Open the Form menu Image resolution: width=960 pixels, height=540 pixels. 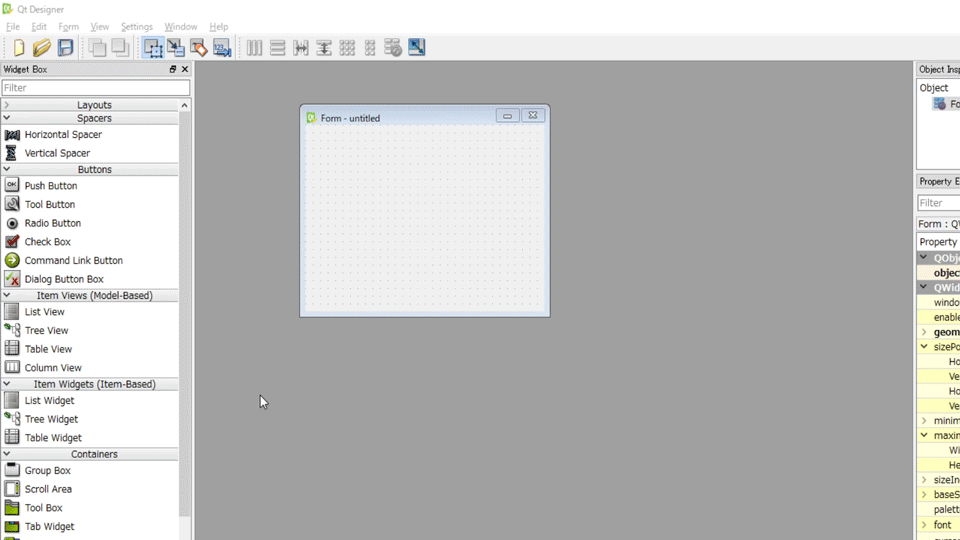point(68,27)
